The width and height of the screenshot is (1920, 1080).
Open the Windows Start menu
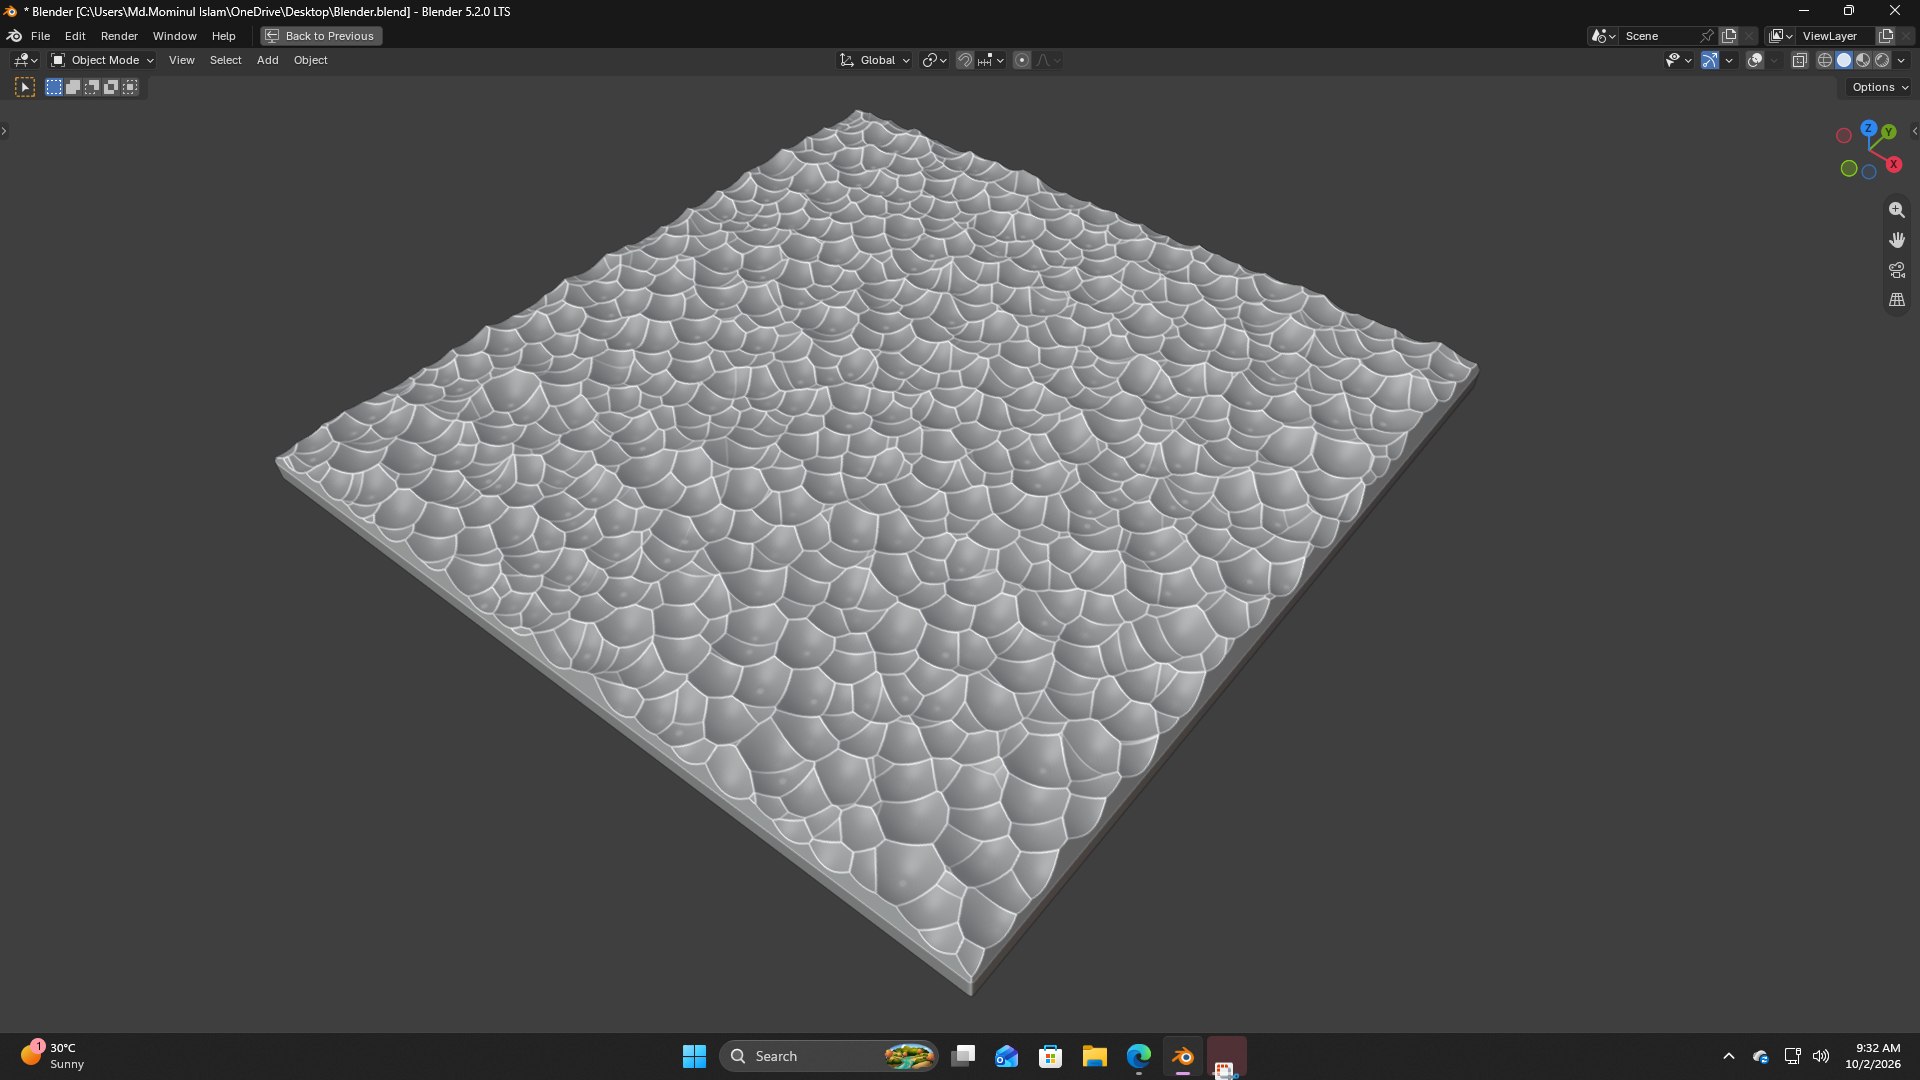pos(694,1056)
